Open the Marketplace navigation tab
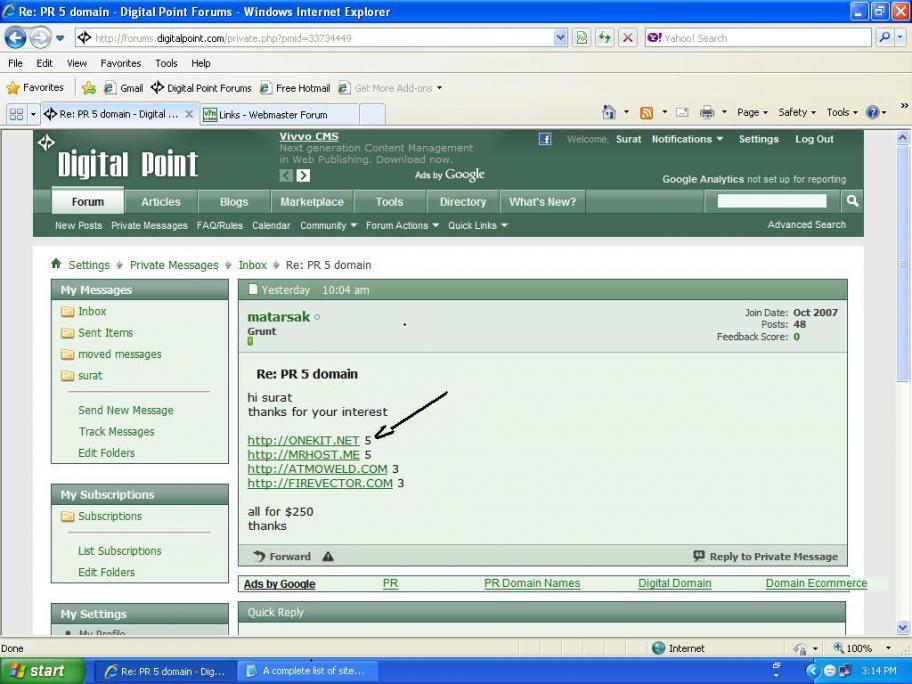This screenshot has height=684, width=912. pyautogui.click(x=312, y=202)
